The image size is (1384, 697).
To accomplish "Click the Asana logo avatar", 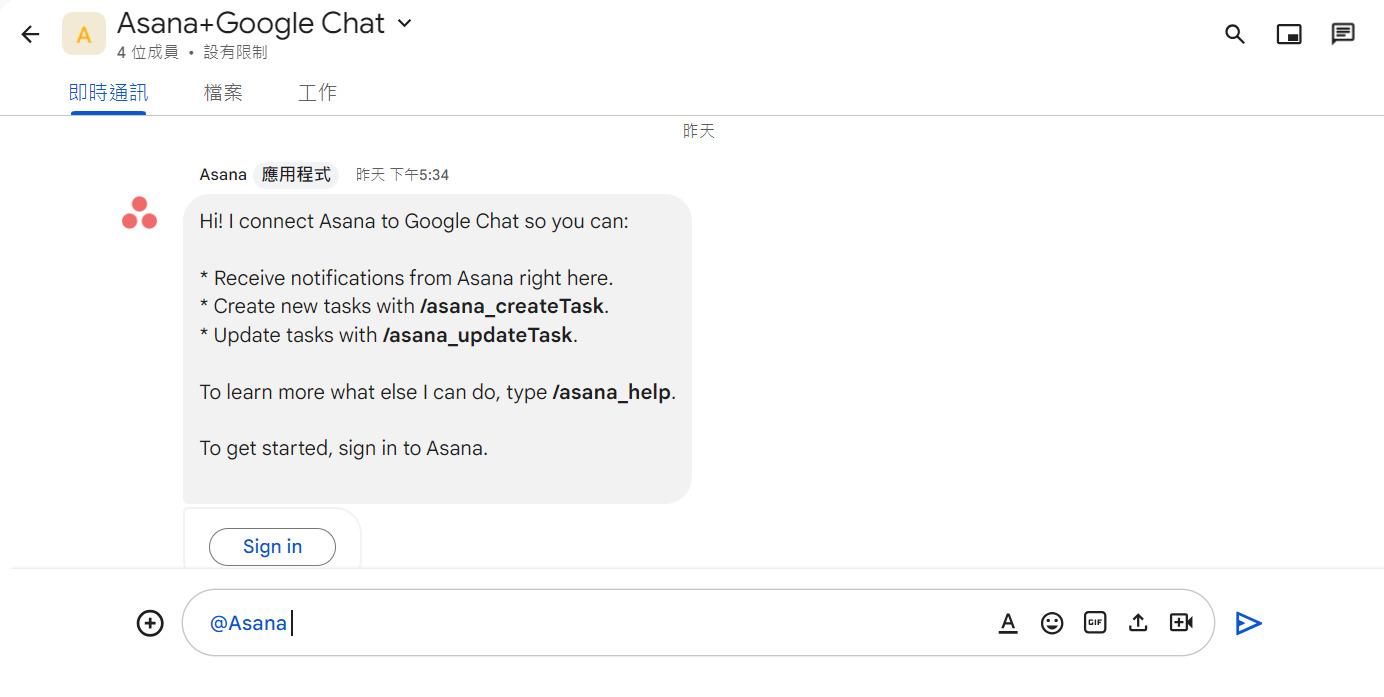I will (x=139, y=213).
